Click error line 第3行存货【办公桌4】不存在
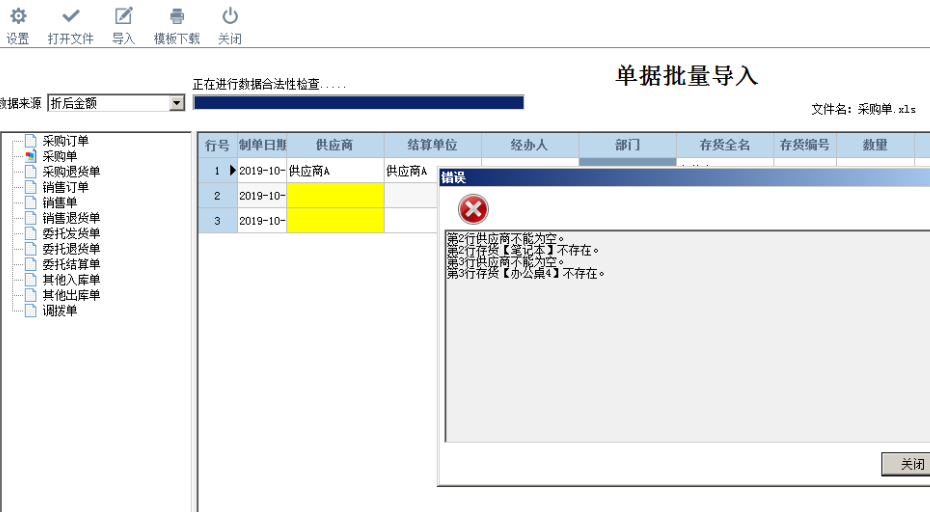Screen dimensions: 930x512 [526, 274]
